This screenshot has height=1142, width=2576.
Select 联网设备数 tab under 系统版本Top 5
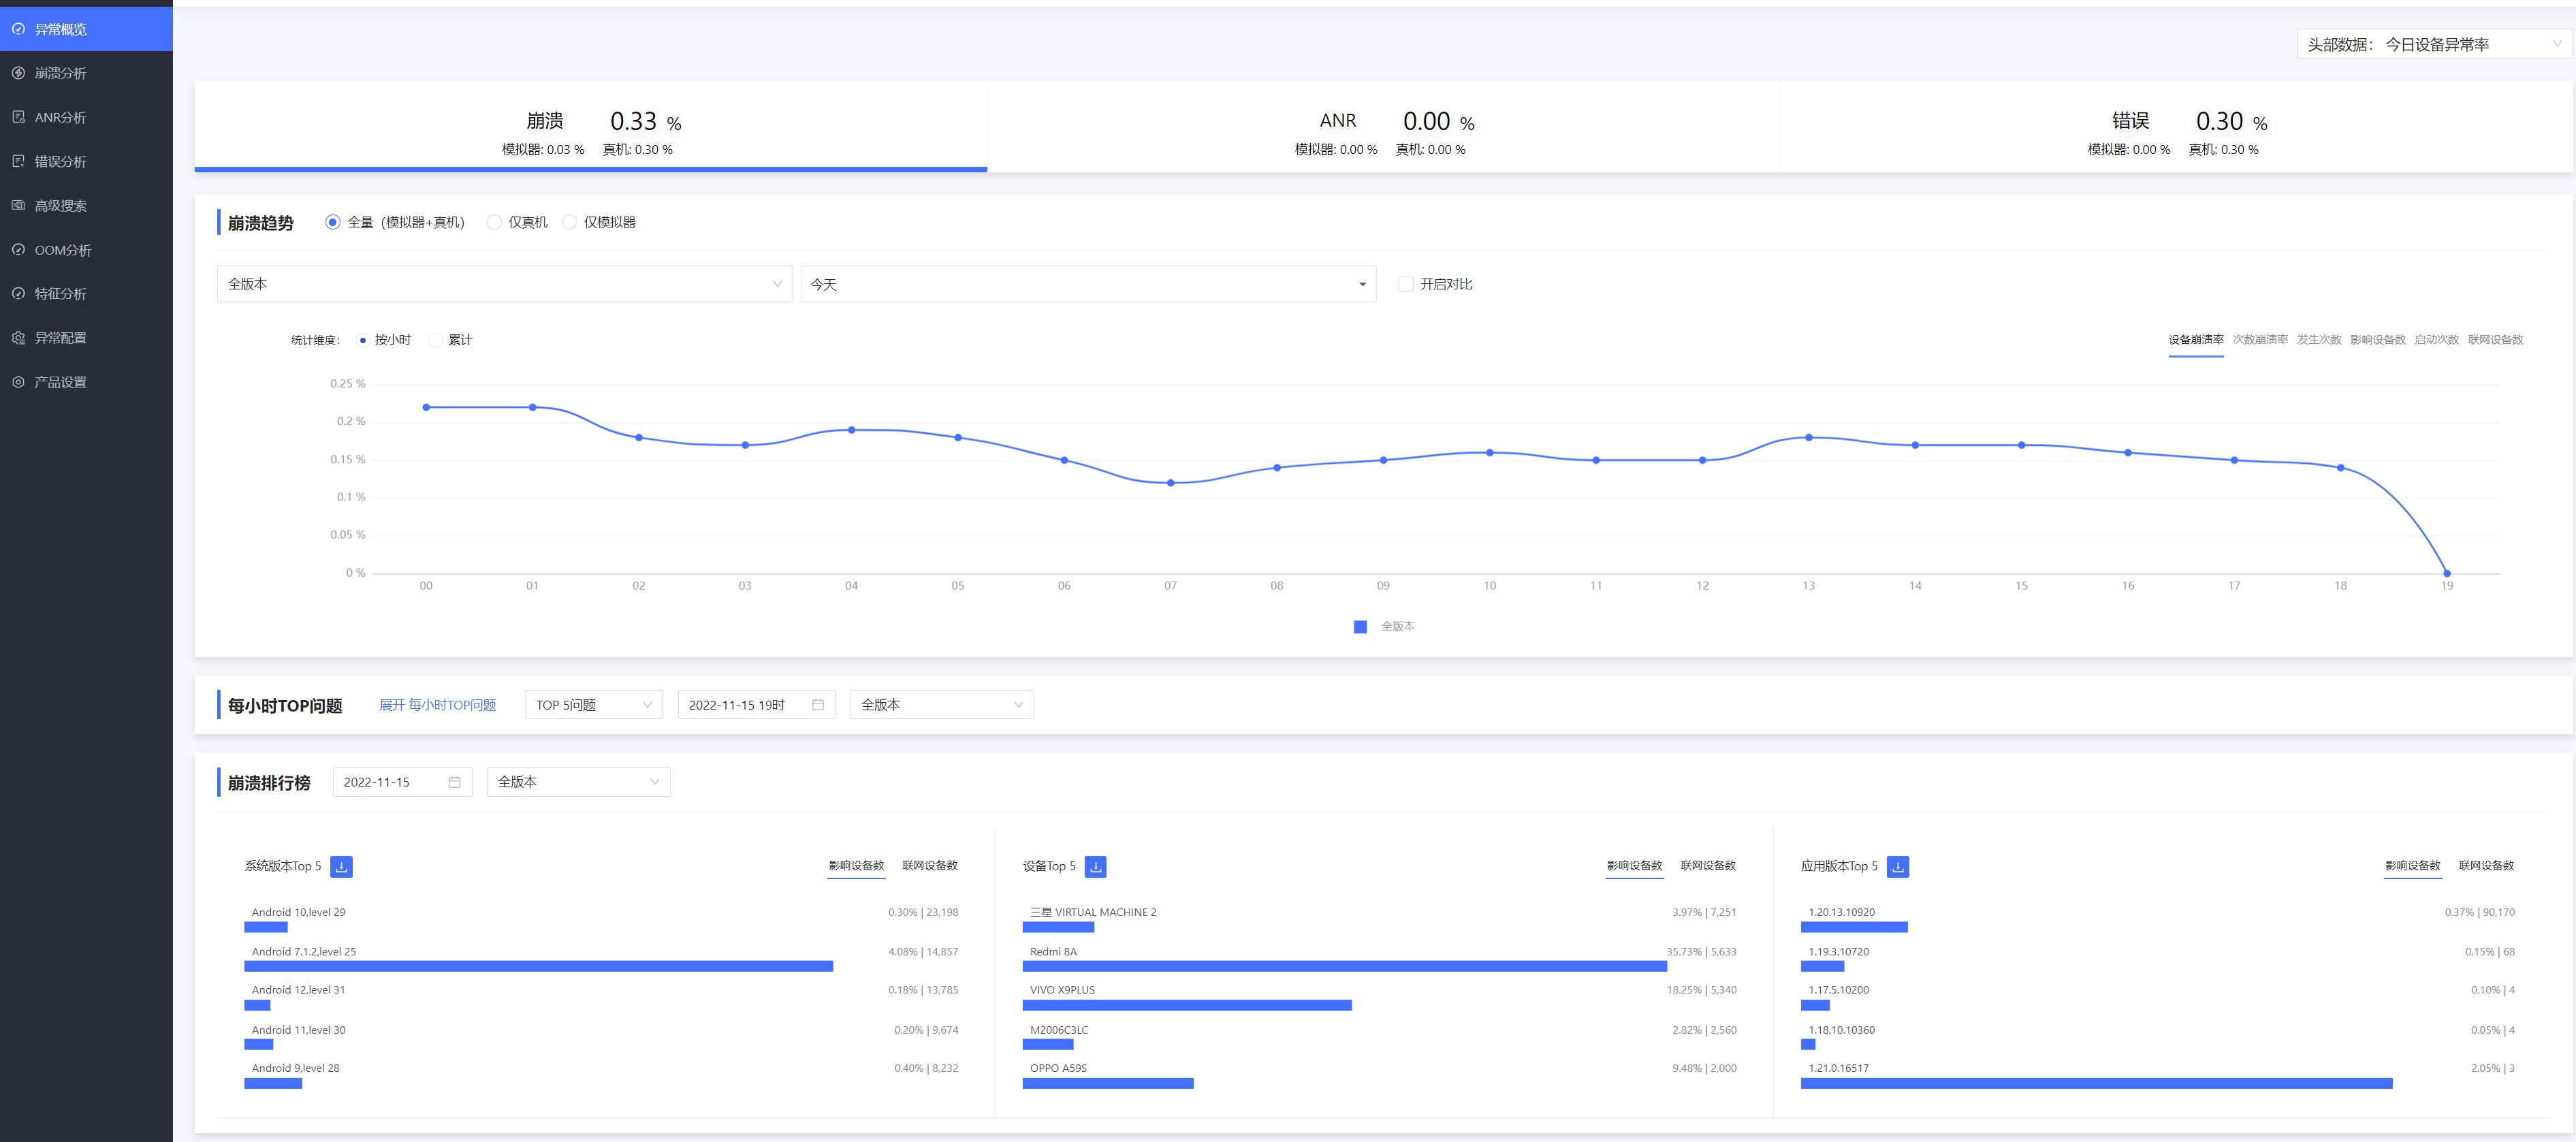[x=929, y=866]
